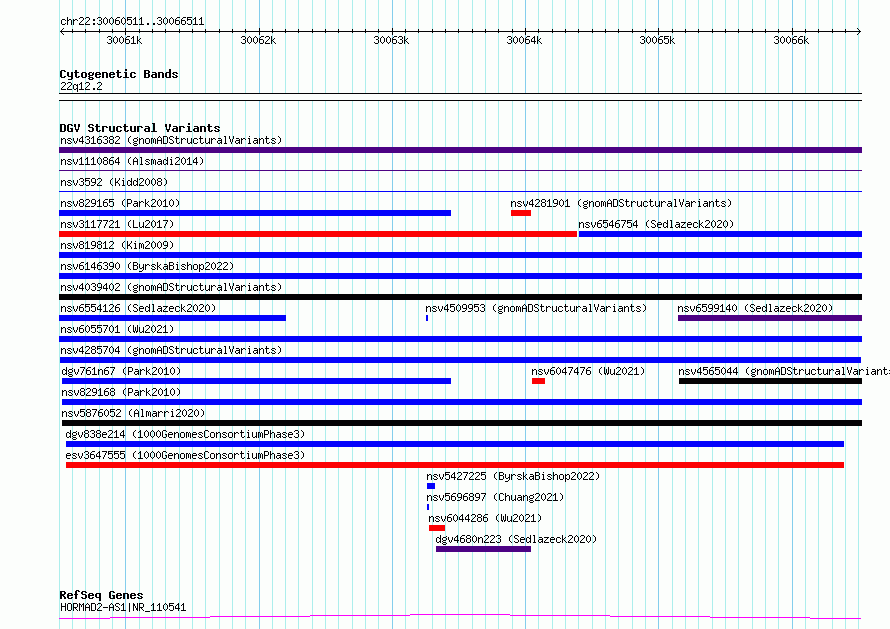Select the nsv829165 blue variant bar

click(255, 213)
